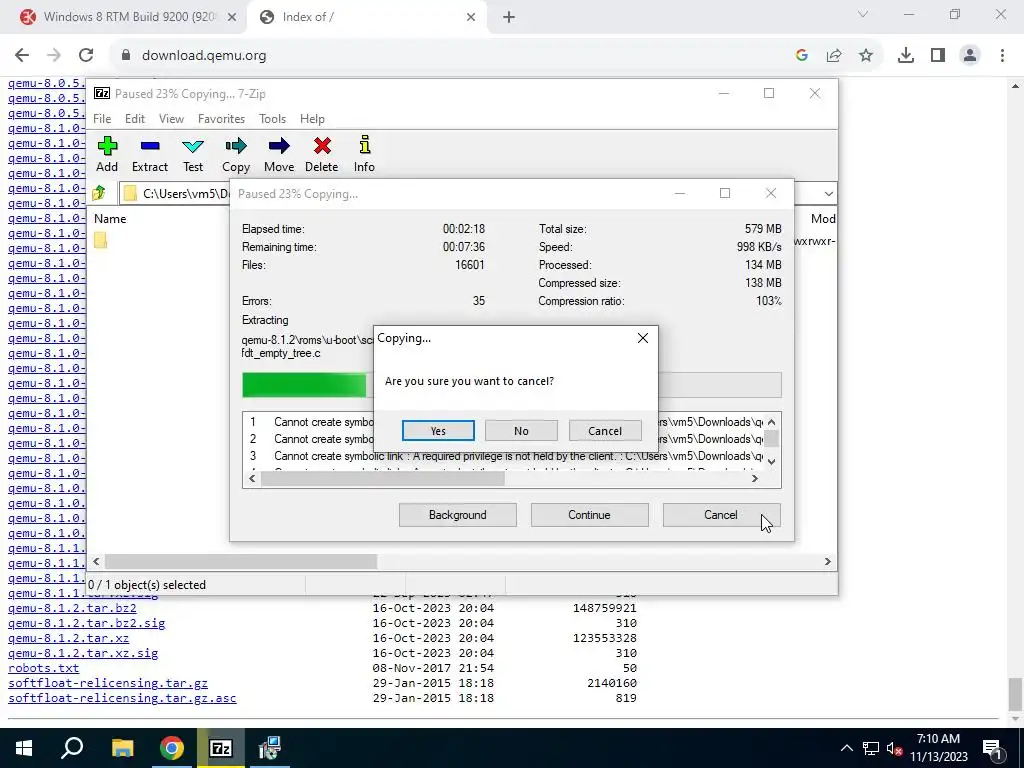This screenshot has width=1024, height=768.
Task: Open the qemu-8.1.2.tar.bz2 link
Action: 72,608
